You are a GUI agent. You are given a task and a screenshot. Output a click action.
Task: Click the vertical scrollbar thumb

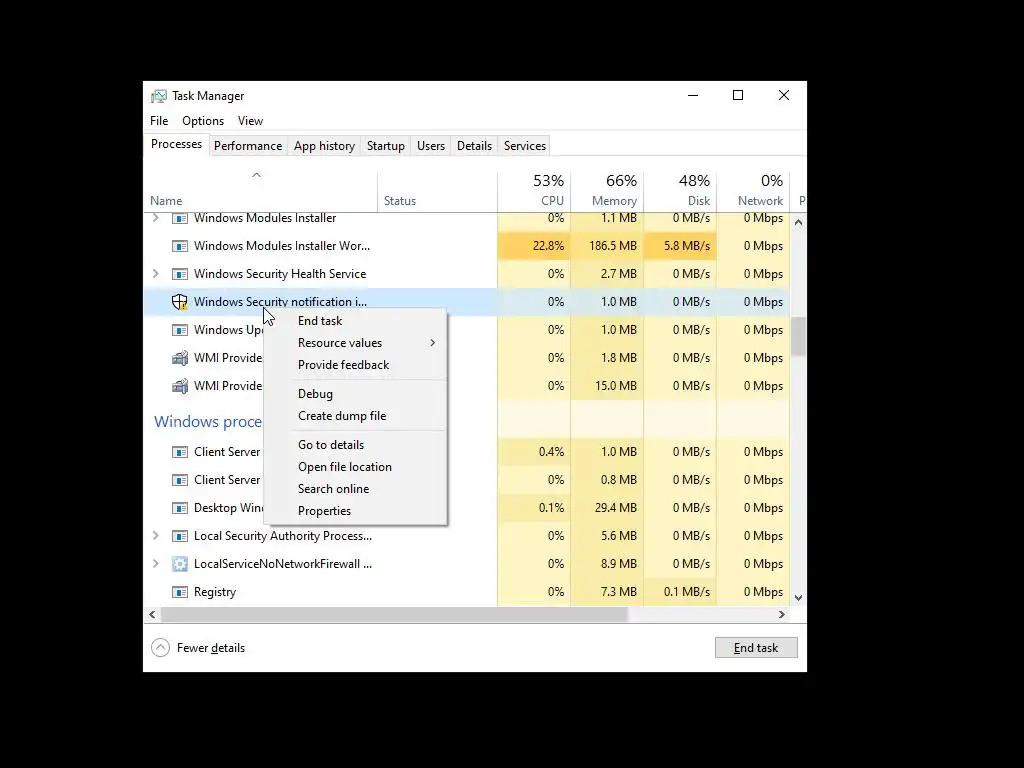point(798,336)
